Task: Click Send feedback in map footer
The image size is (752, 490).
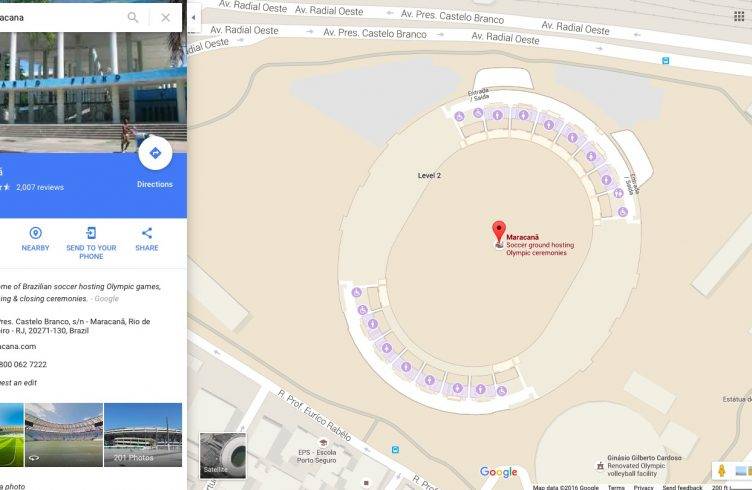Action: (x=682, y=487)
